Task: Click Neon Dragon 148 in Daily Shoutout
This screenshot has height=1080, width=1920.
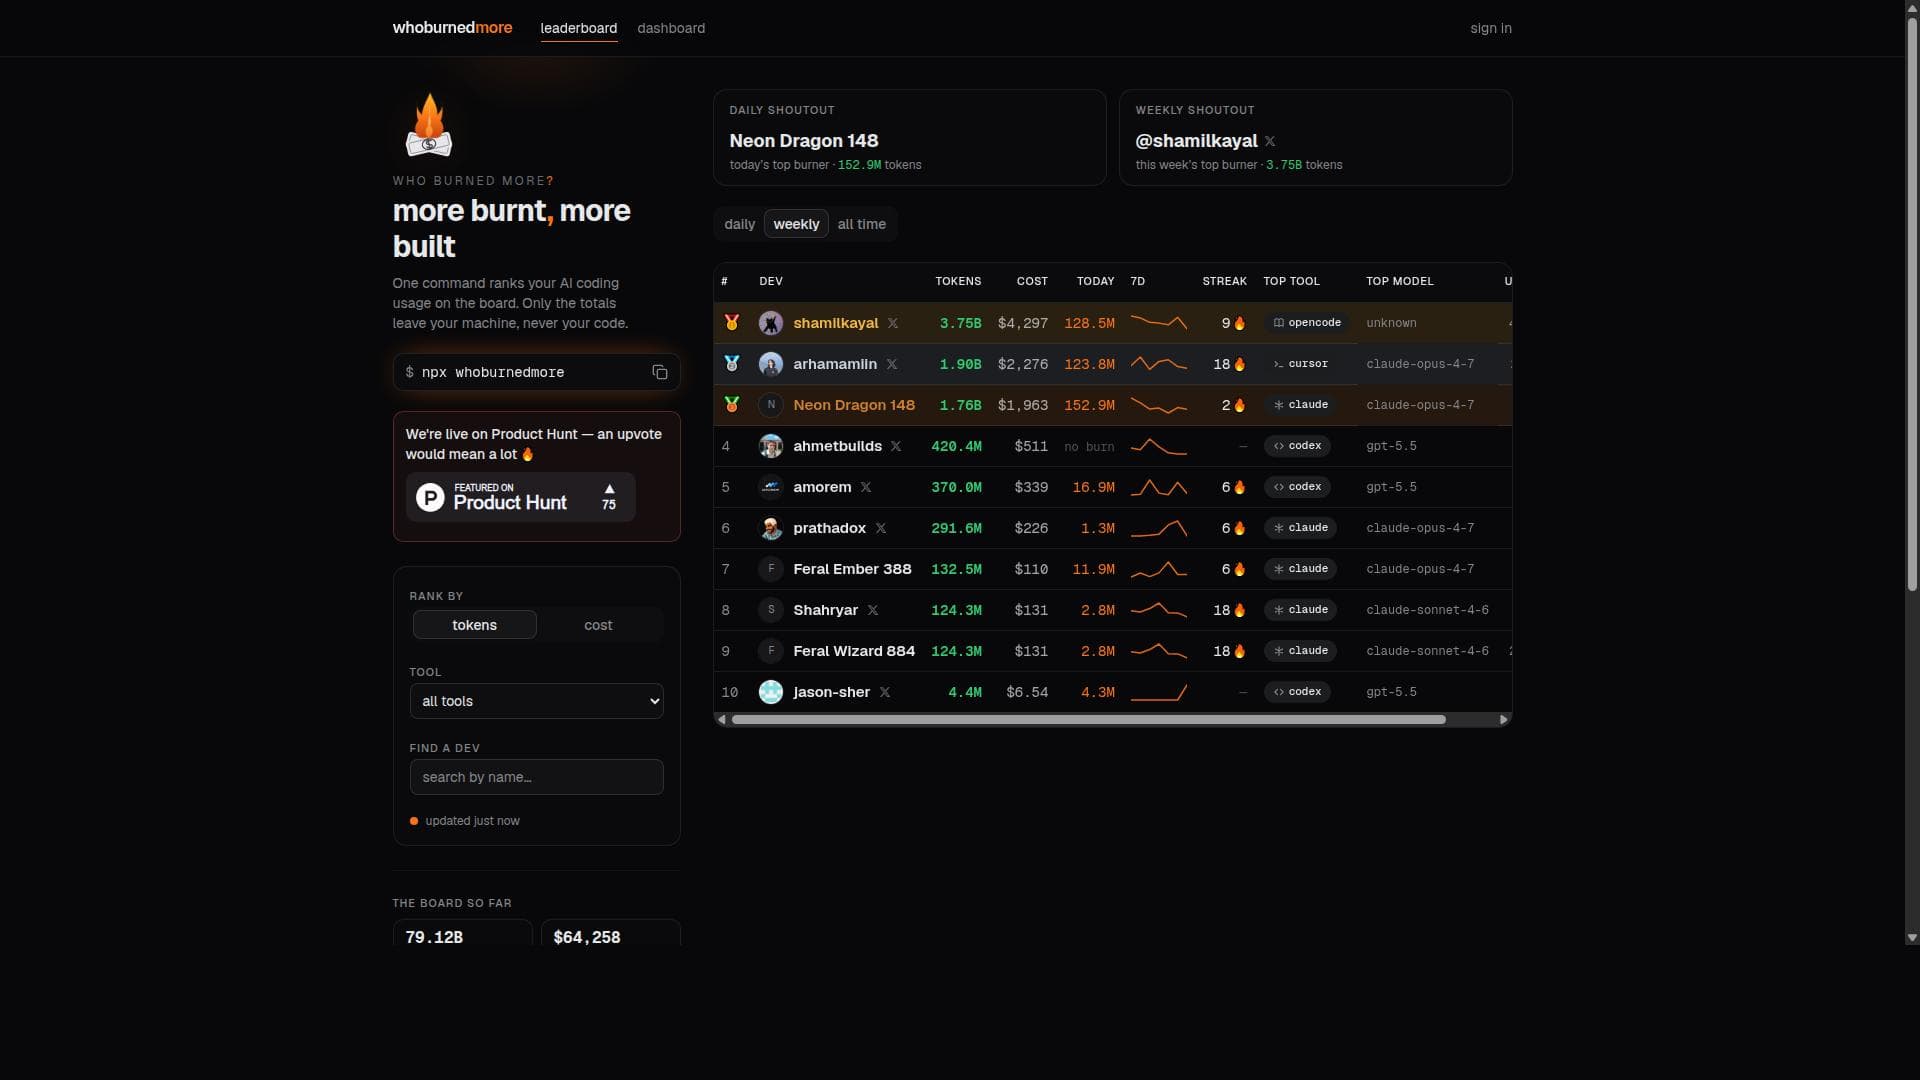Action: [804, 141]
